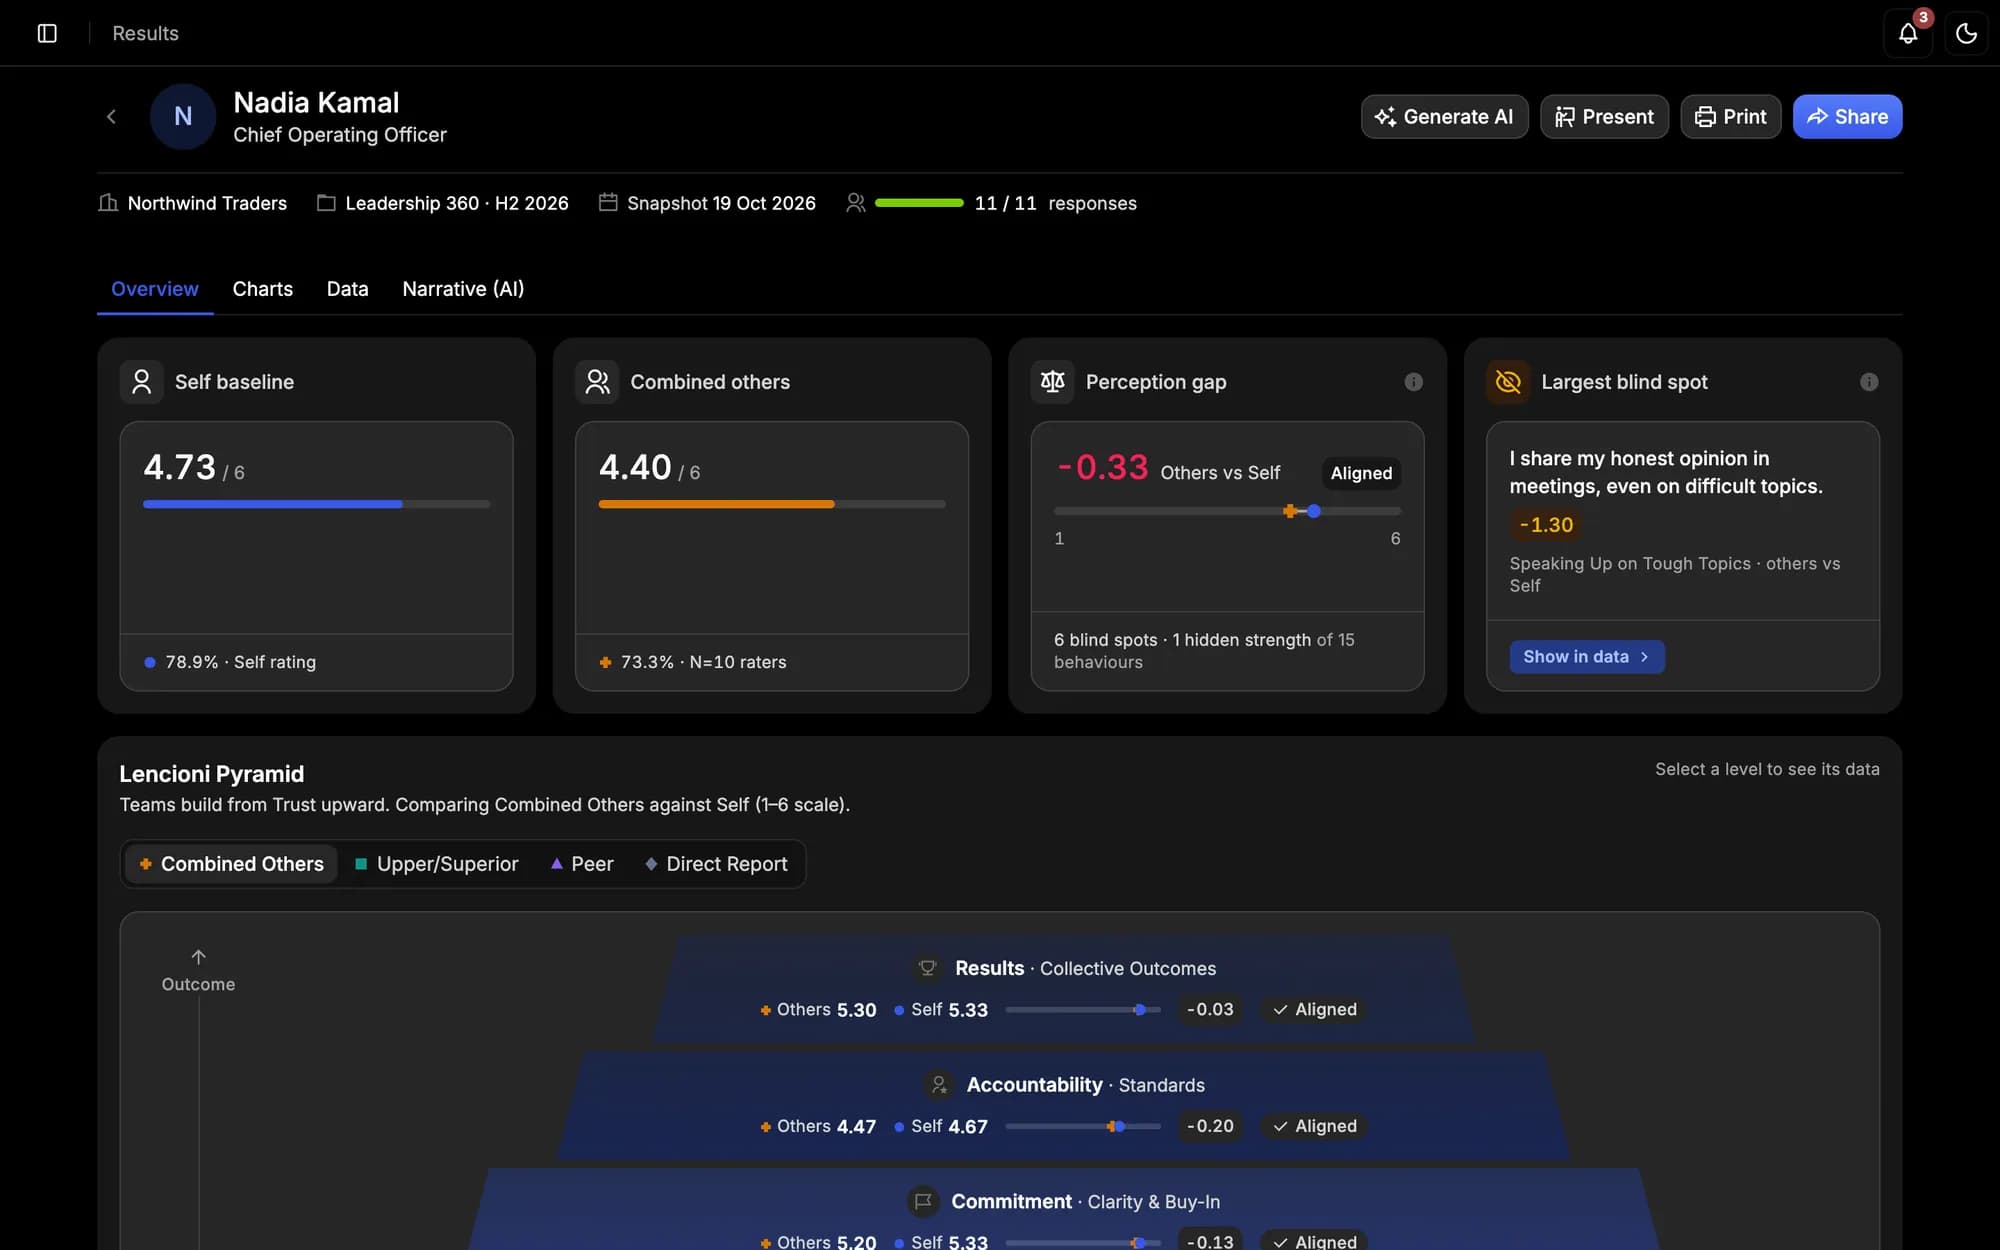This screenshot has height=1250, width=2000.
Task: Select the Accountability pyramid level
Action: (1064, 1105)
